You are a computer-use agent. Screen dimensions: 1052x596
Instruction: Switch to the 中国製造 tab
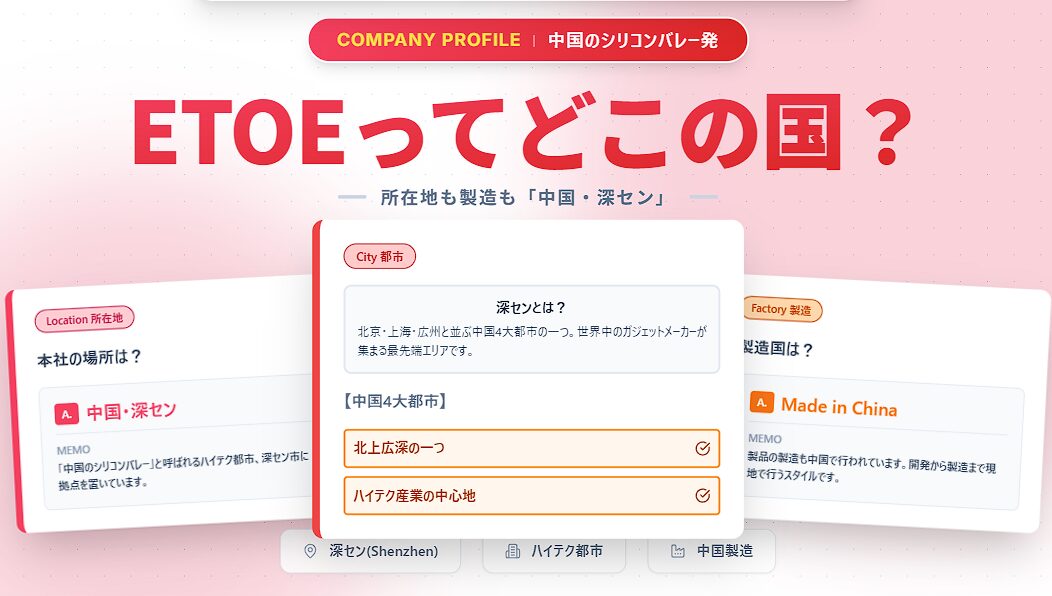[x=712, y=551]
